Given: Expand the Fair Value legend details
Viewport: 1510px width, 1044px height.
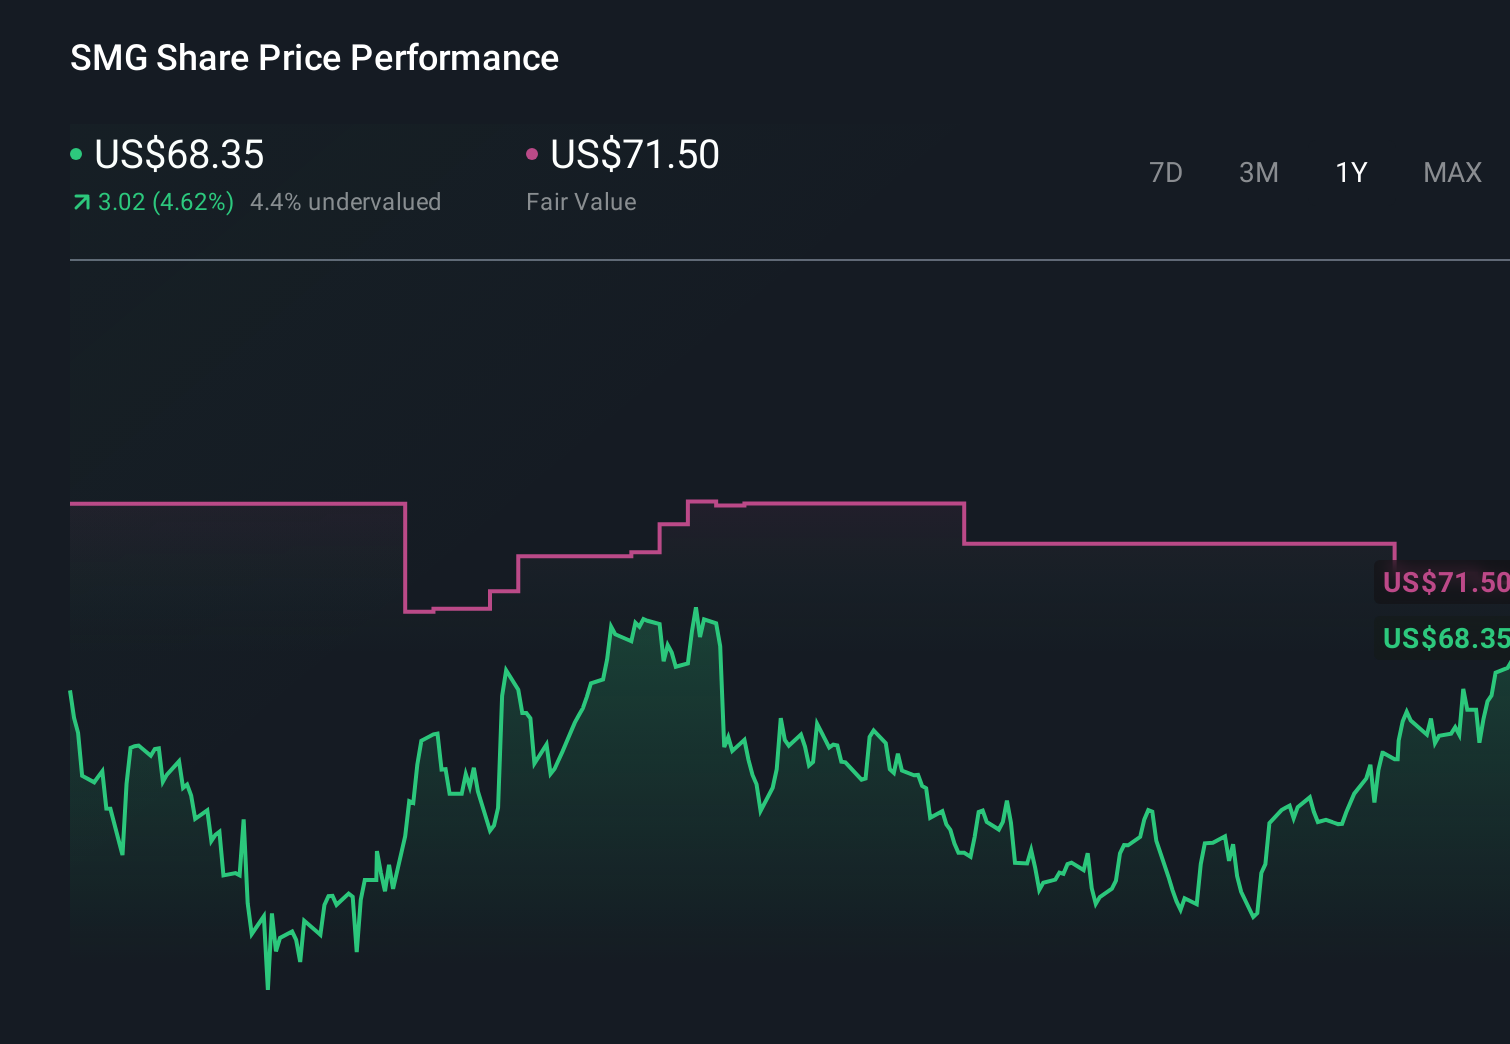Looking at the screenshot, I should 581,202.
